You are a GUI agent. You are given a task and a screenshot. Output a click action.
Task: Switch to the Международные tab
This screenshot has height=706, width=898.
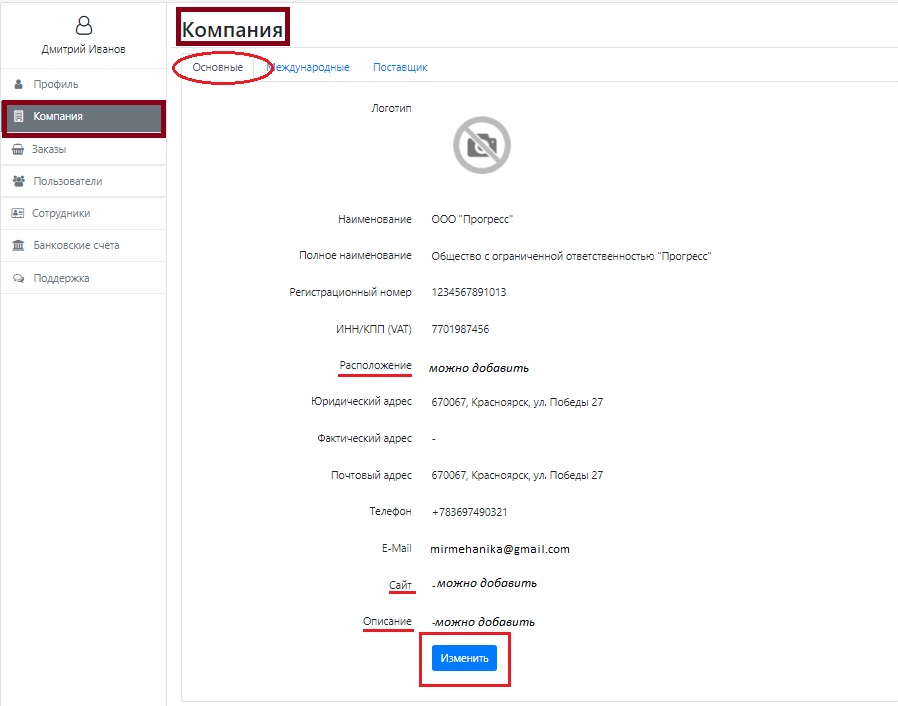pyautogui.click(x=309, y=68)
